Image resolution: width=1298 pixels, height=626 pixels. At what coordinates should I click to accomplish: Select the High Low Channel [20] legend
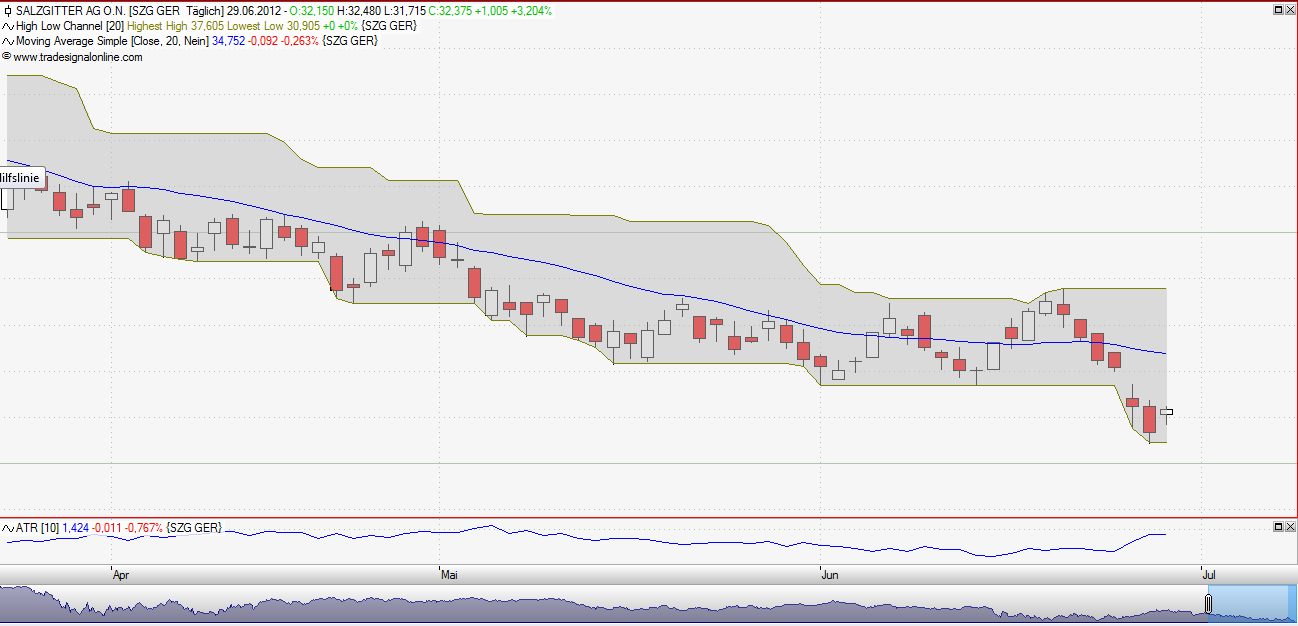tap(69, 26)
